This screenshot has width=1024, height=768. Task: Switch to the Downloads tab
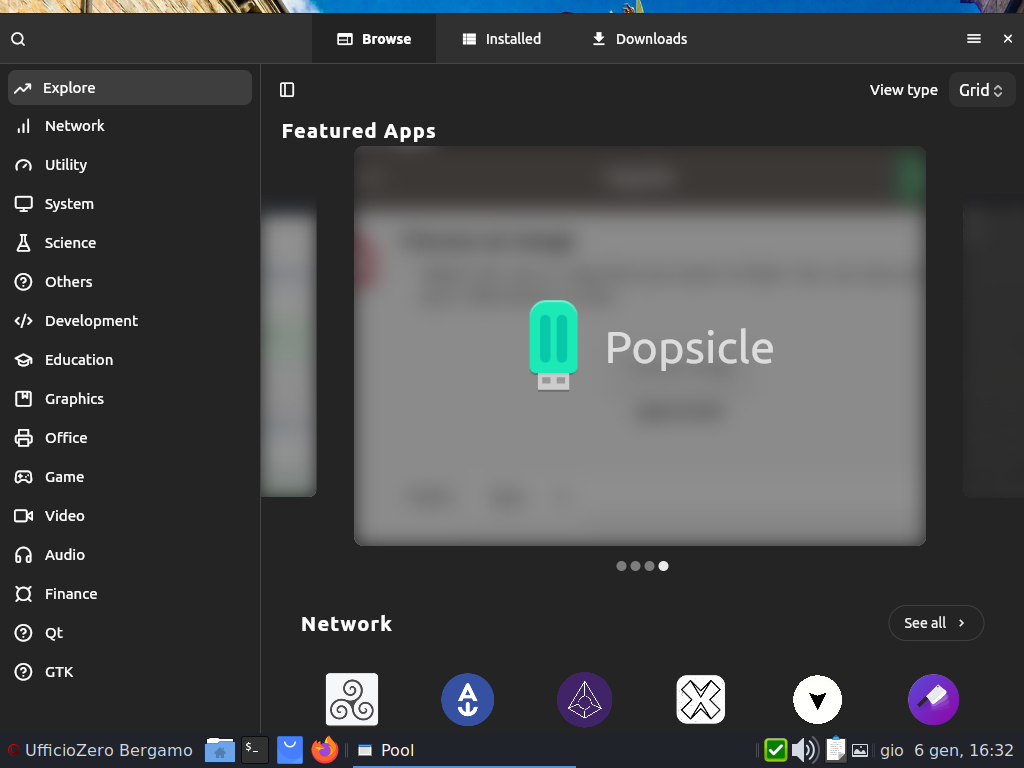[x=639, y=39]
